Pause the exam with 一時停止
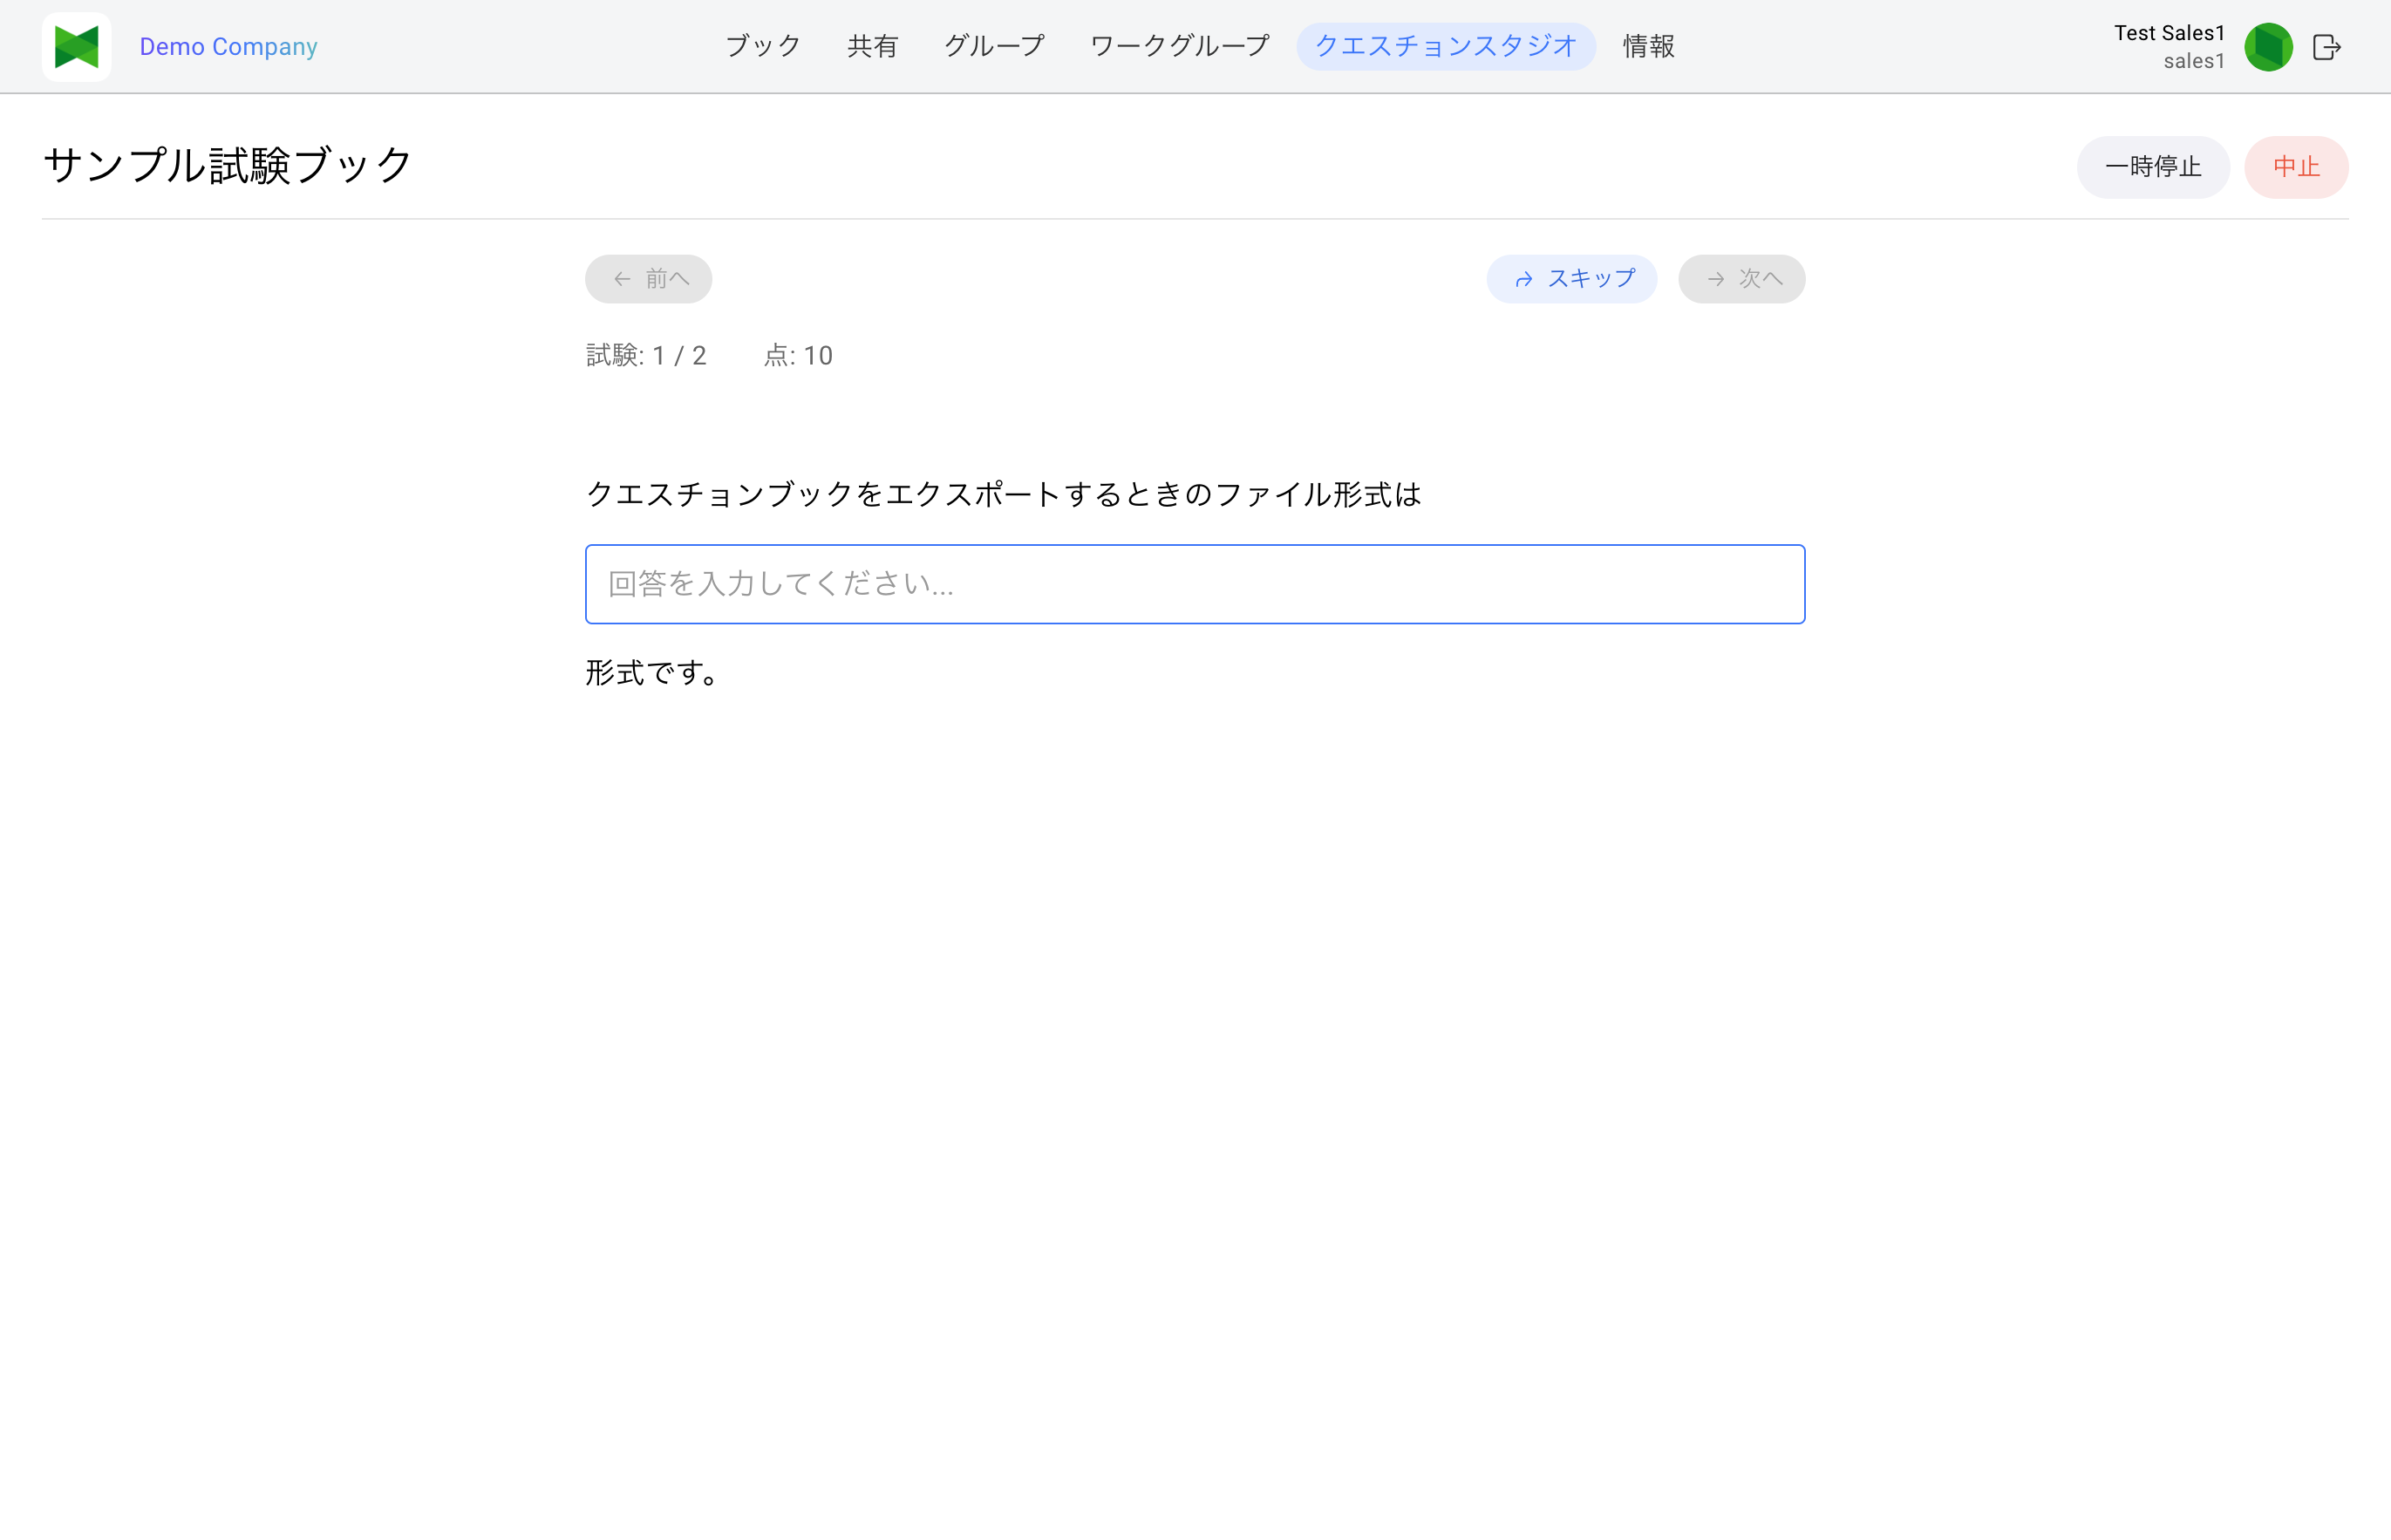The height and width of the screenshot is (1540, 2391). [x=2153, y=167]
